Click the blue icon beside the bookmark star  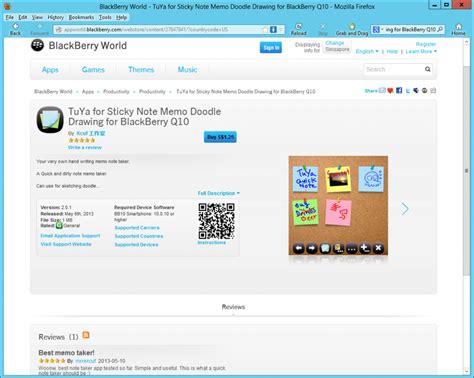point(273,30)
